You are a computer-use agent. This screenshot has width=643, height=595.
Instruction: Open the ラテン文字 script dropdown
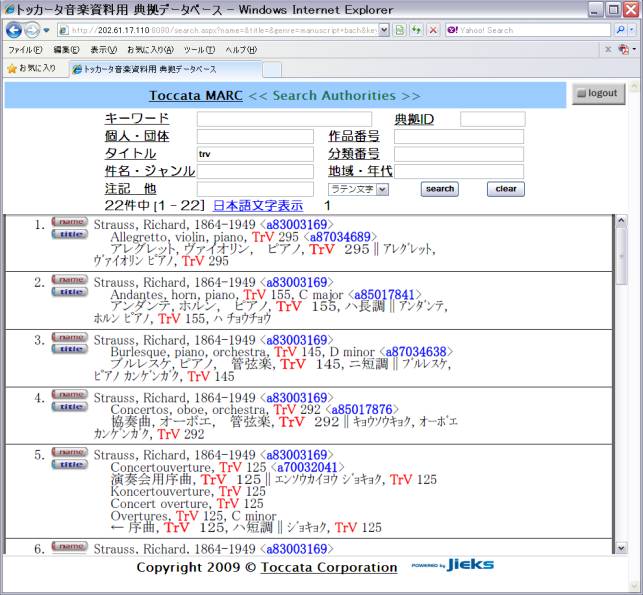point(358,189)
